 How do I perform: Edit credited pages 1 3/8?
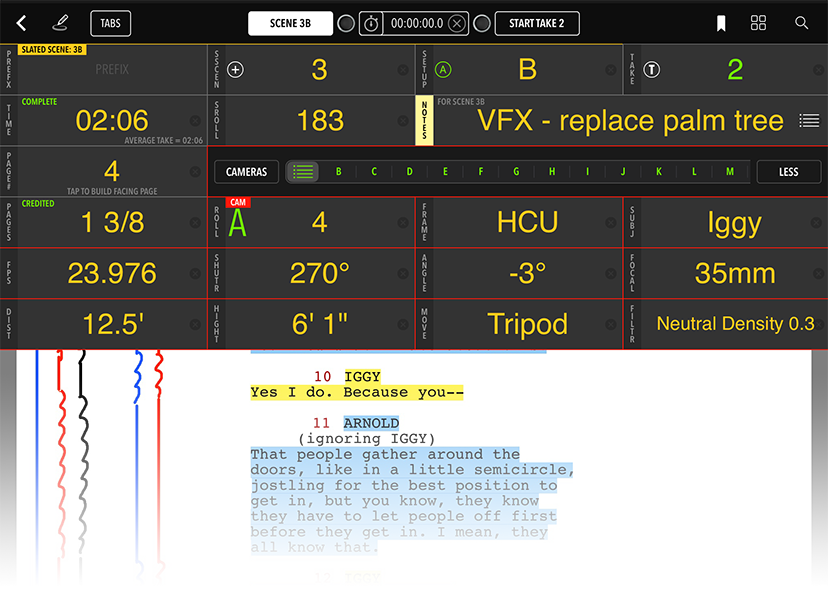(112, 222)
